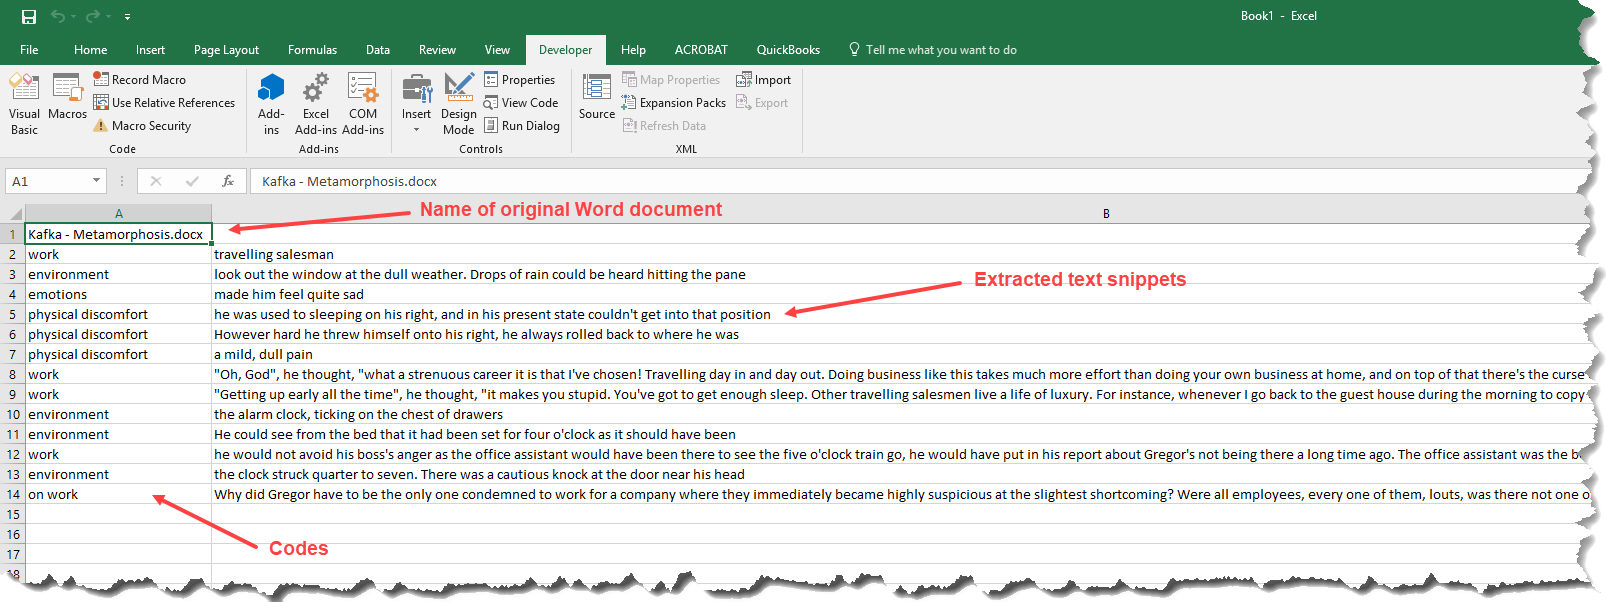The width and height of the screenshot is (1606, 602).
Task: Open the Help tab
Action: tap(633, 49)
